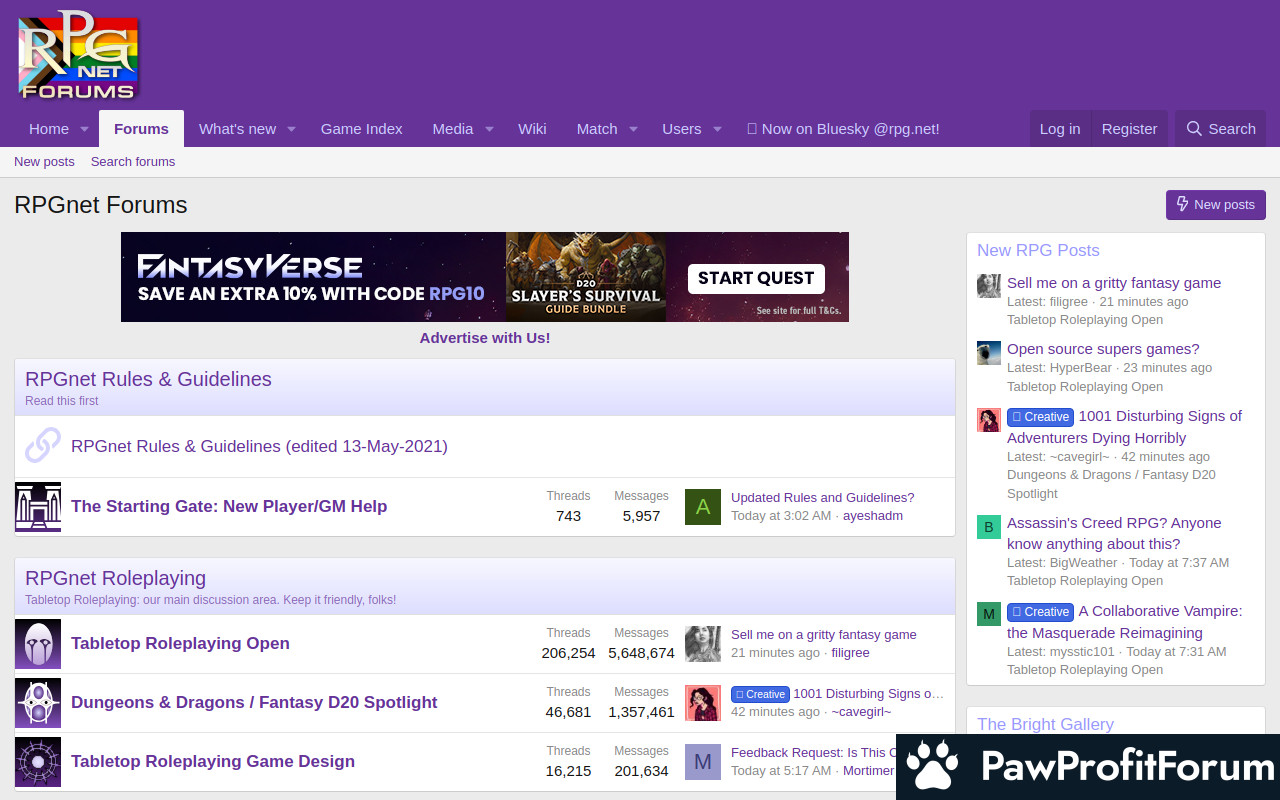Click the search magnifier icon
Image resolution: width=1280 pixels, height=800 pixels.
(x=1194, y=129)
